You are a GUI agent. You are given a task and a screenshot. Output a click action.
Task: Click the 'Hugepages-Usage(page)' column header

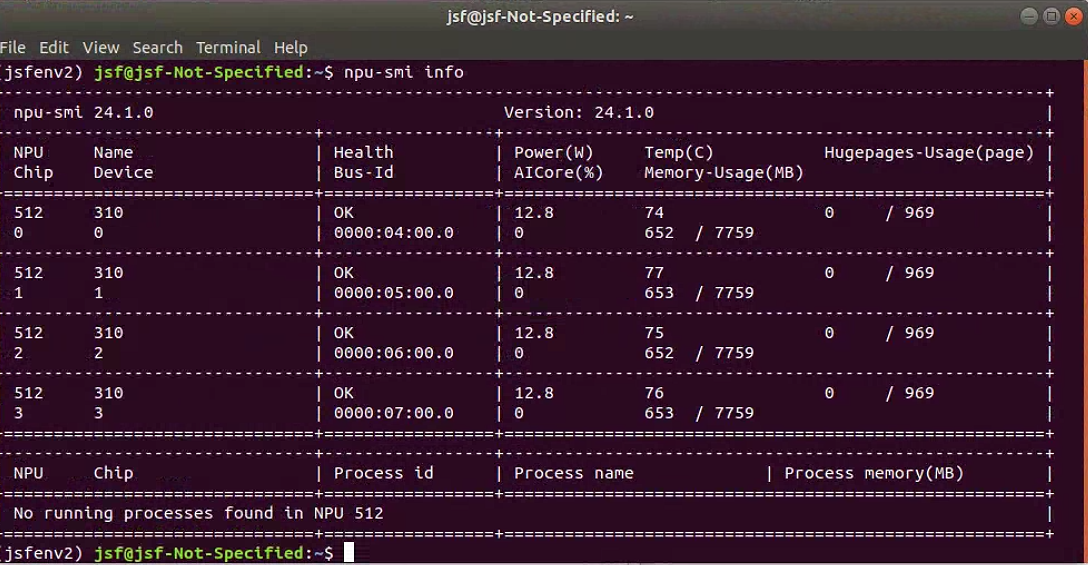929,152
